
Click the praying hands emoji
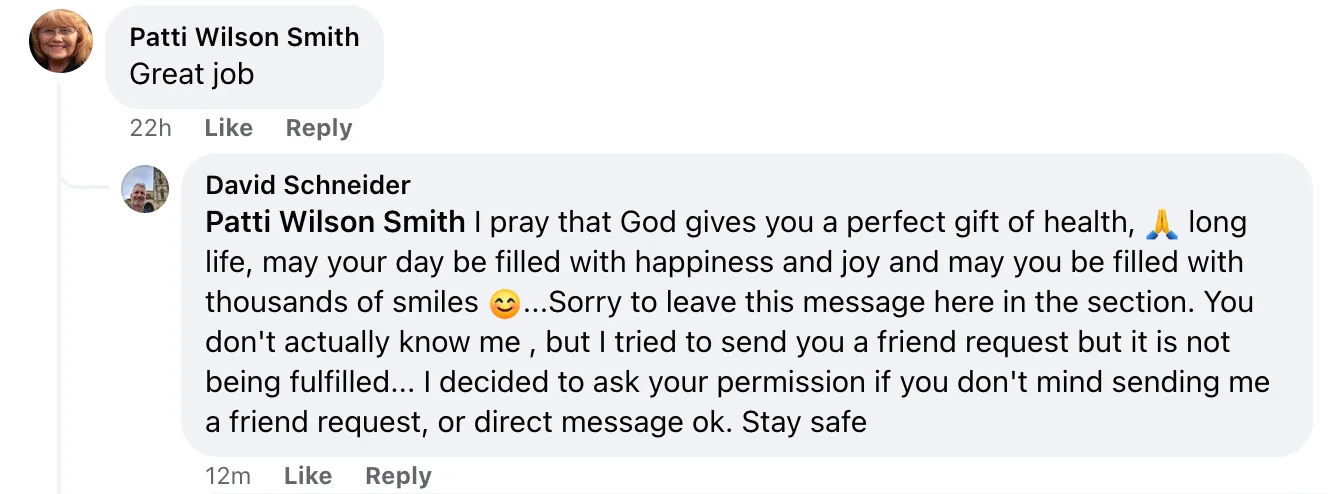pos(1161,222)
